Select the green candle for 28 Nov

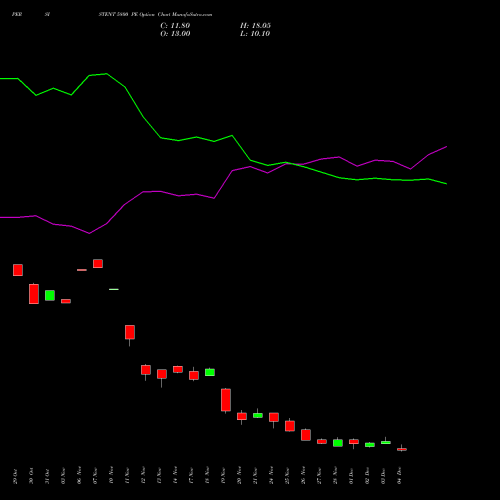338,443
